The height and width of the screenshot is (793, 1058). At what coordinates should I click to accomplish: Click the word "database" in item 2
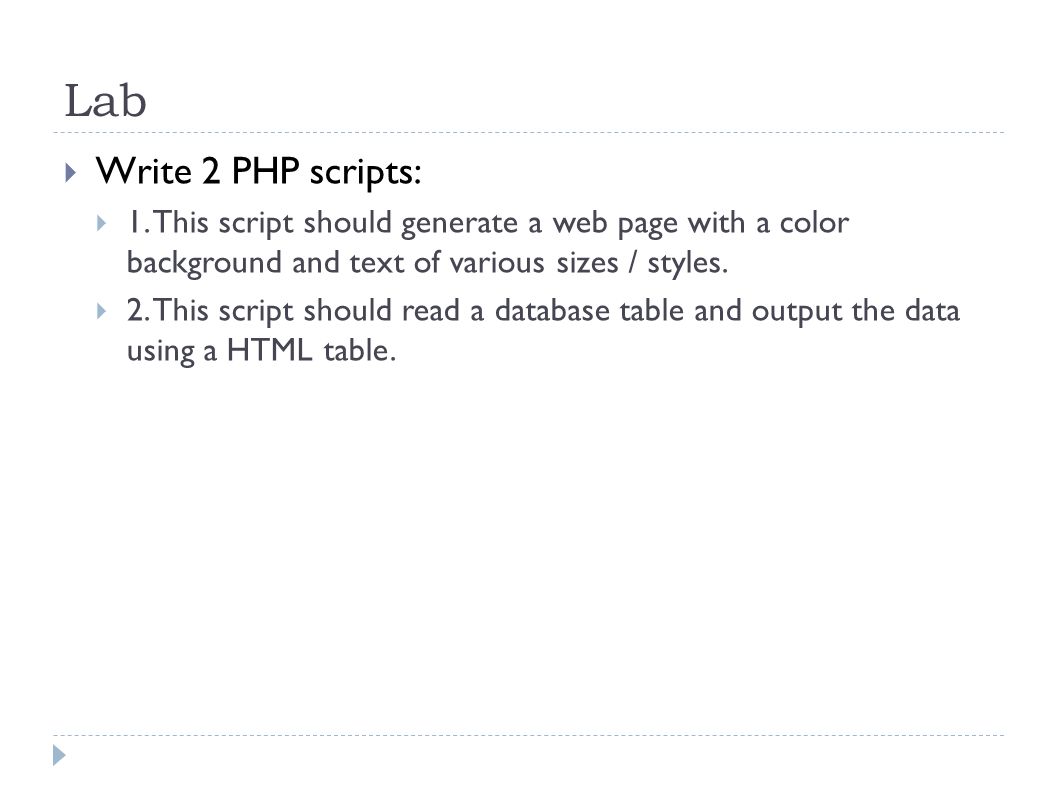[552, 310]
